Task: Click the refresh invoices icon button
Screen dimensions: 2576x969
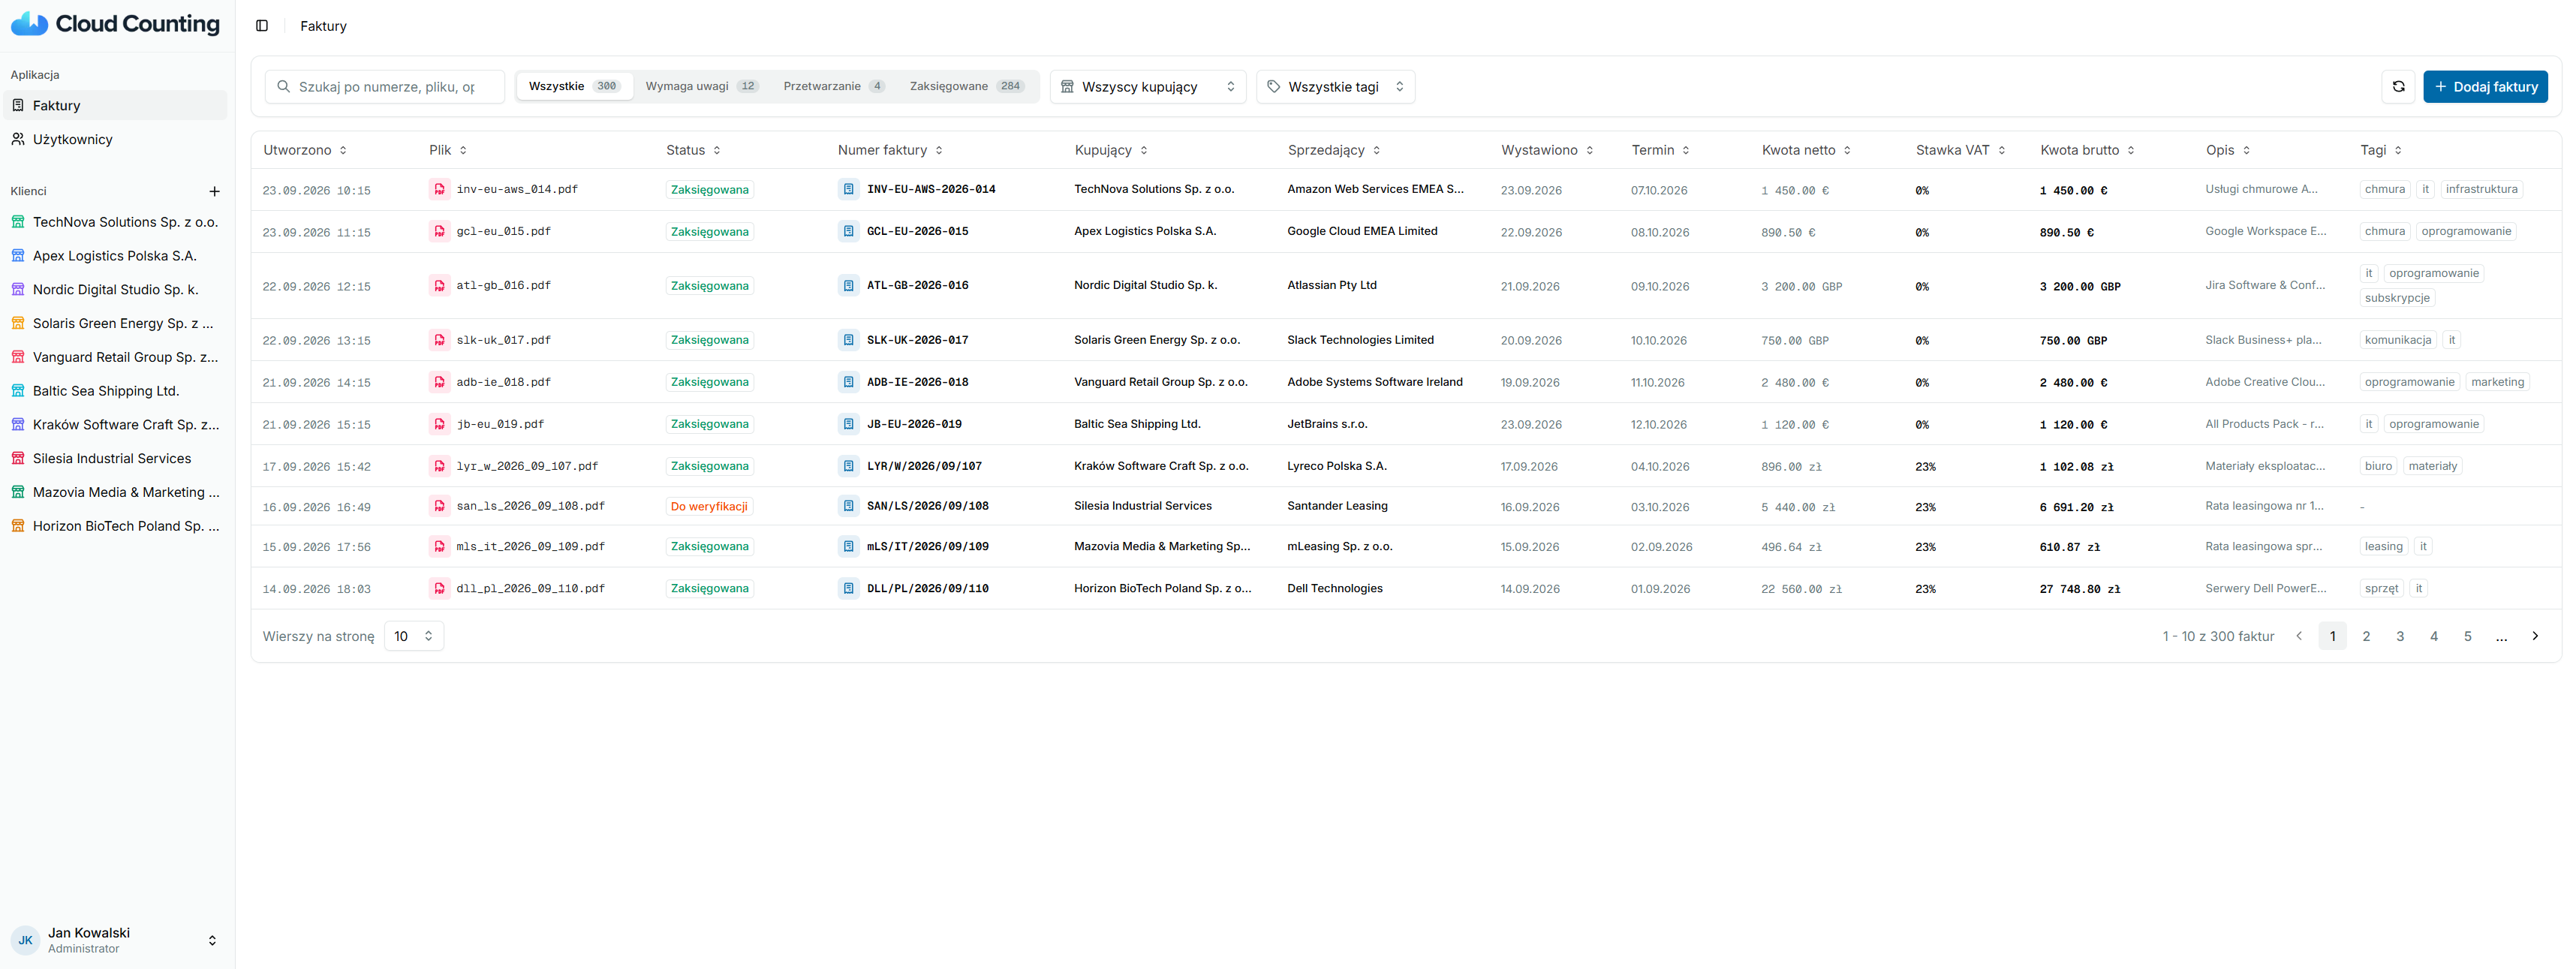Action: pyautogui.click(x=2398, y=87)
